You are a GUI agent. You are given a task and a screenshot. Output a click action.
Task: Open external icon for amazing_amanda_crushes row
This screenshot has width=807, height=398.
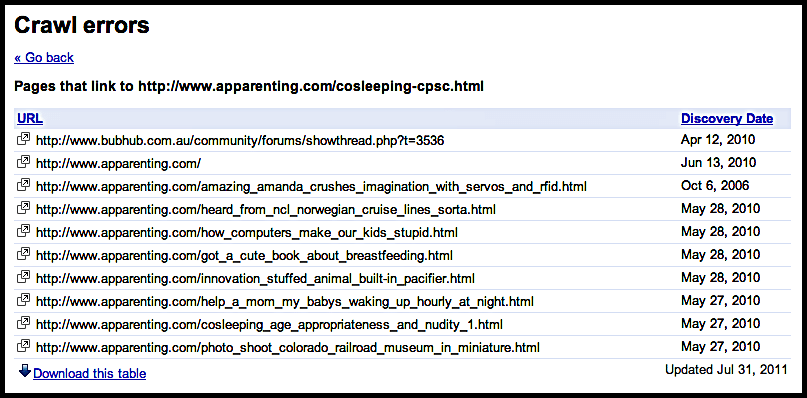[x=23, y=185]
